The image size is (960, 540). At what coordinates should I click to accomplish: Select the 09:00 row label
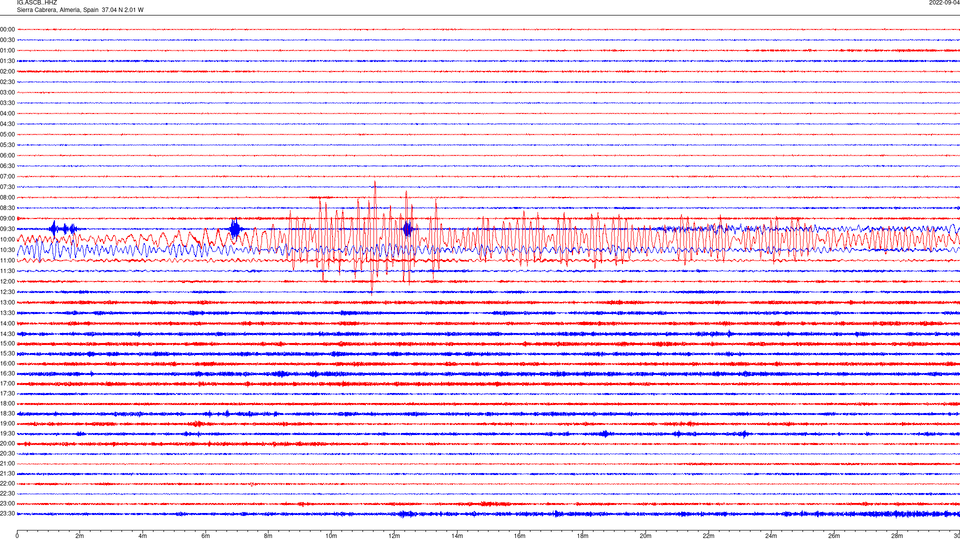click(7, 219)
